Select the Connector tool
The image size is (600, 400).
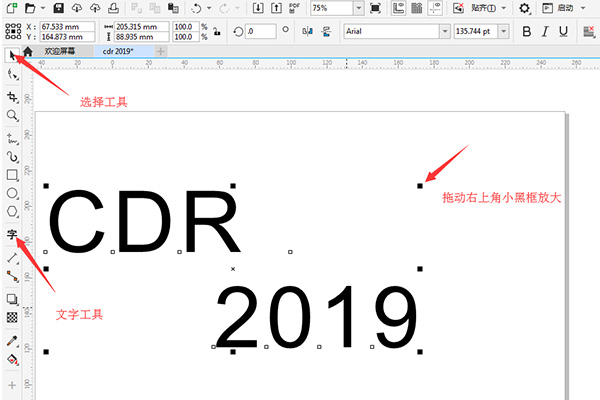point(12,276)
